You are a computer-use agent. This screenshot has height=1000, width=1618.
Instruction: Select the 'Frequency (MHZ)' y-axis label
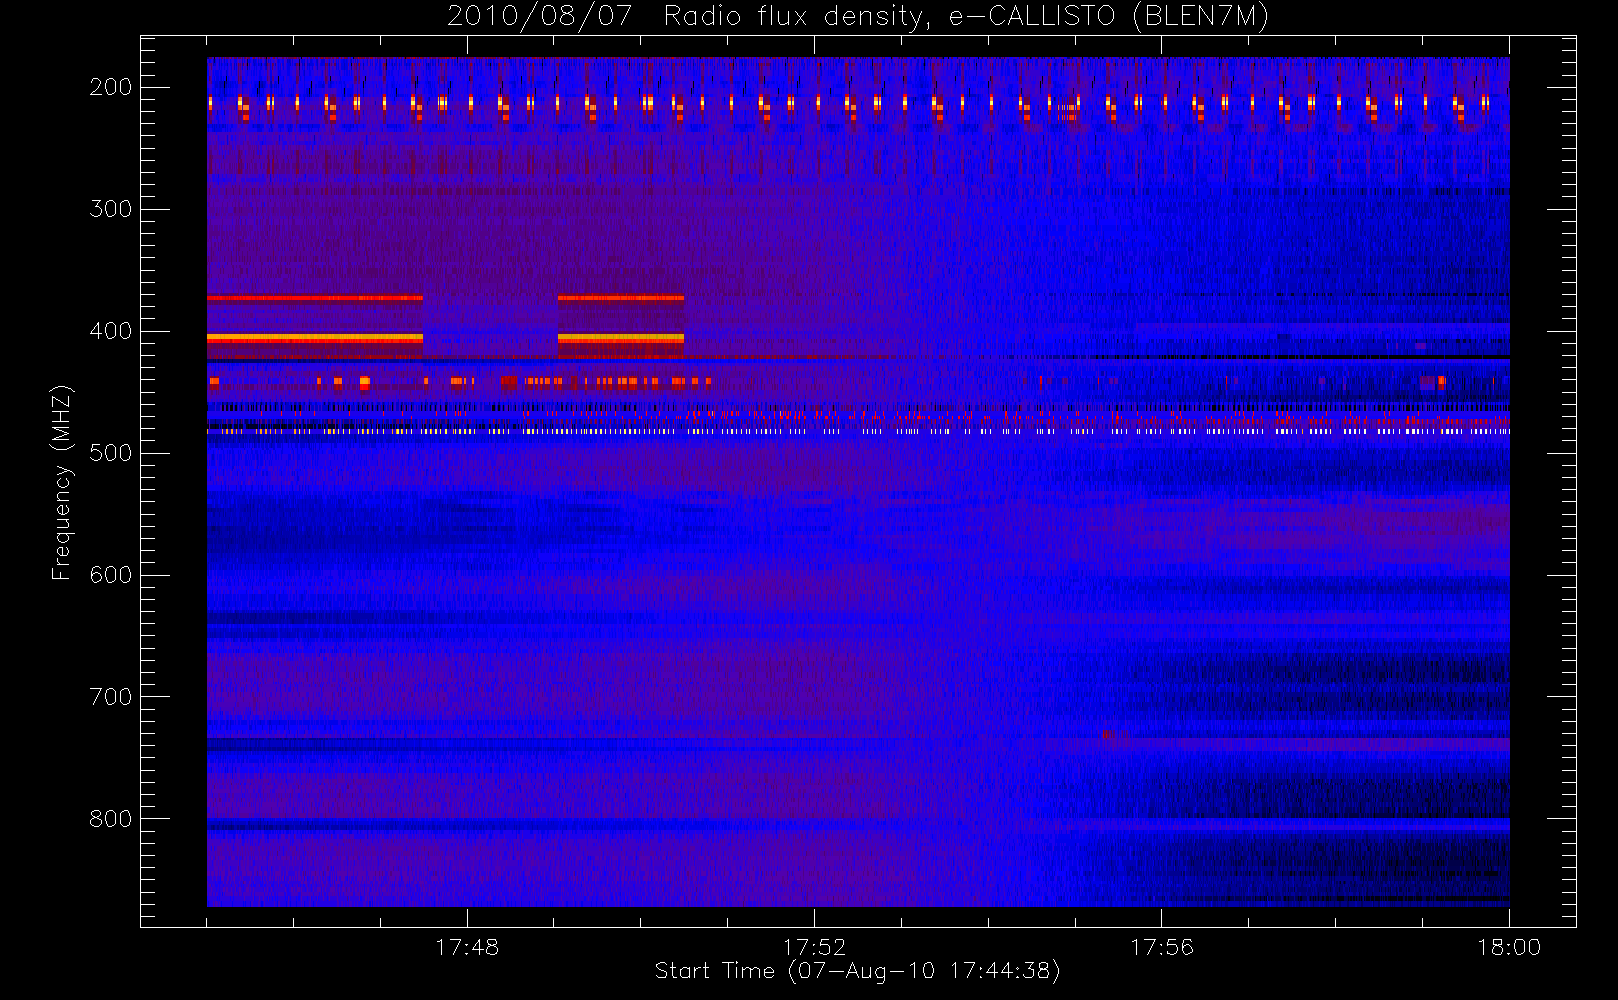click(62, 482)
